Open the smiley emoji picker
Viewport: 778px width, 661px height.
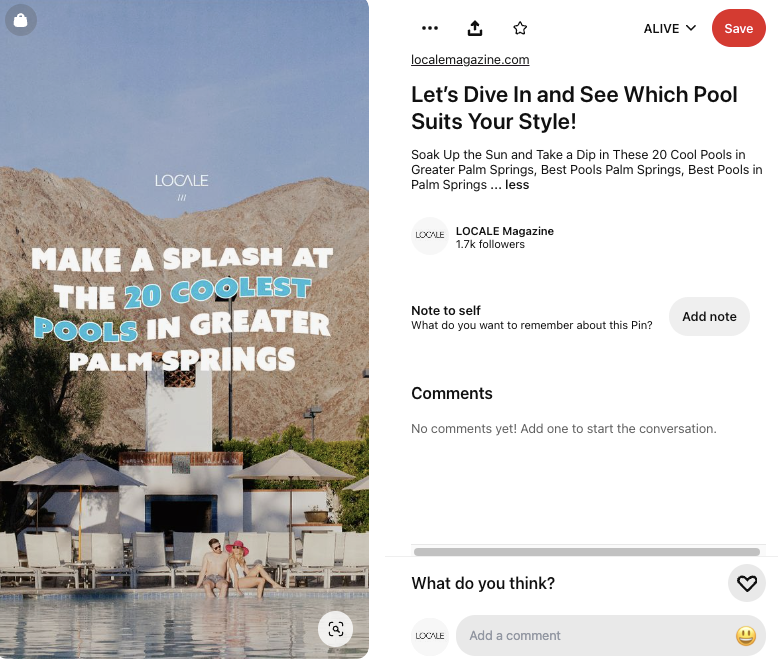coord(746,636)
